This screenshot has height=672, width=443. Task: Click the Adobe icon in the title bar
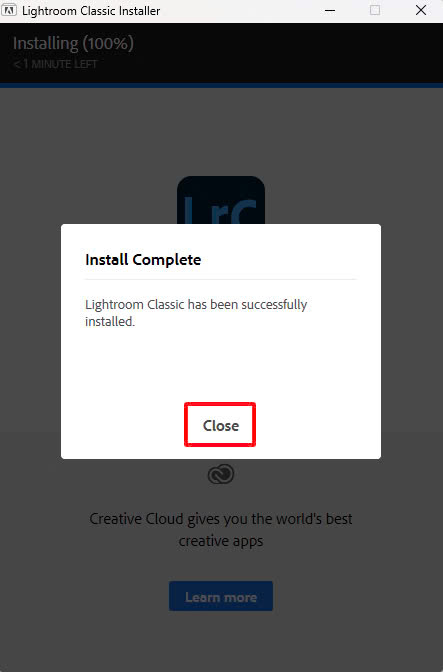tap(9, 10)
